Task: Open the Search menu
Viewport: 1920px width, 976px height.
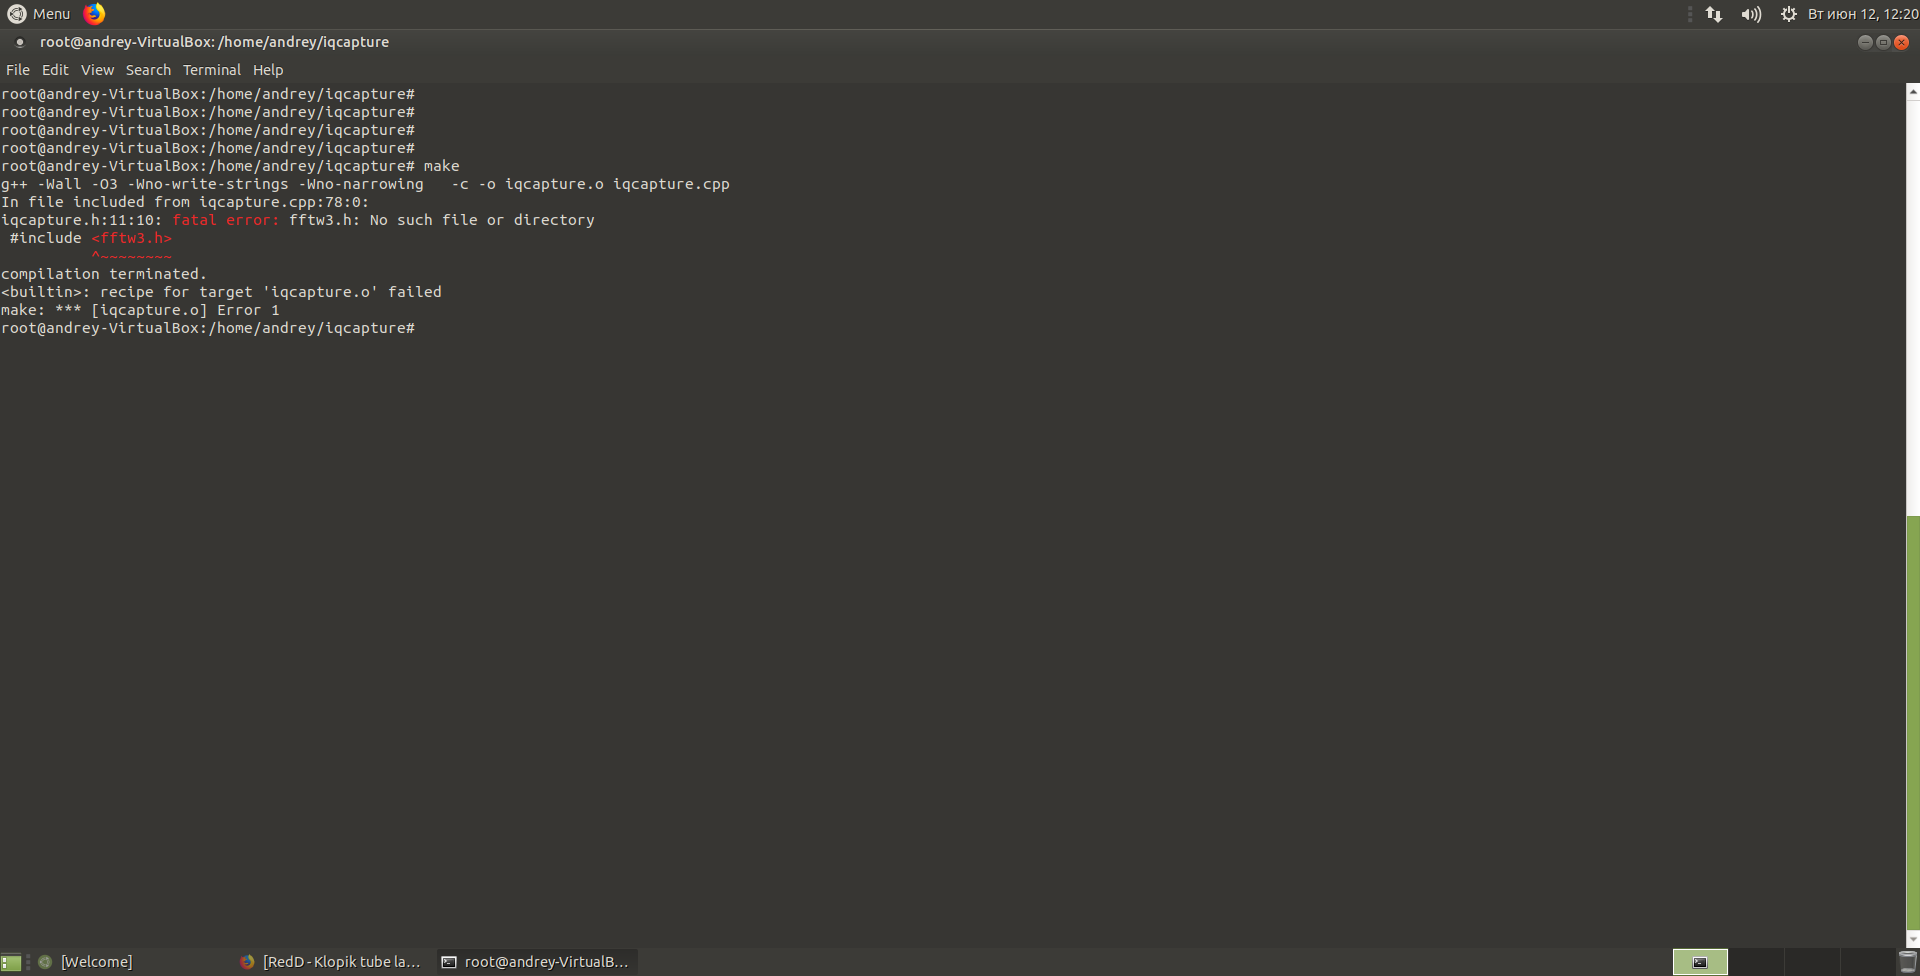Action: pos(148,70)
